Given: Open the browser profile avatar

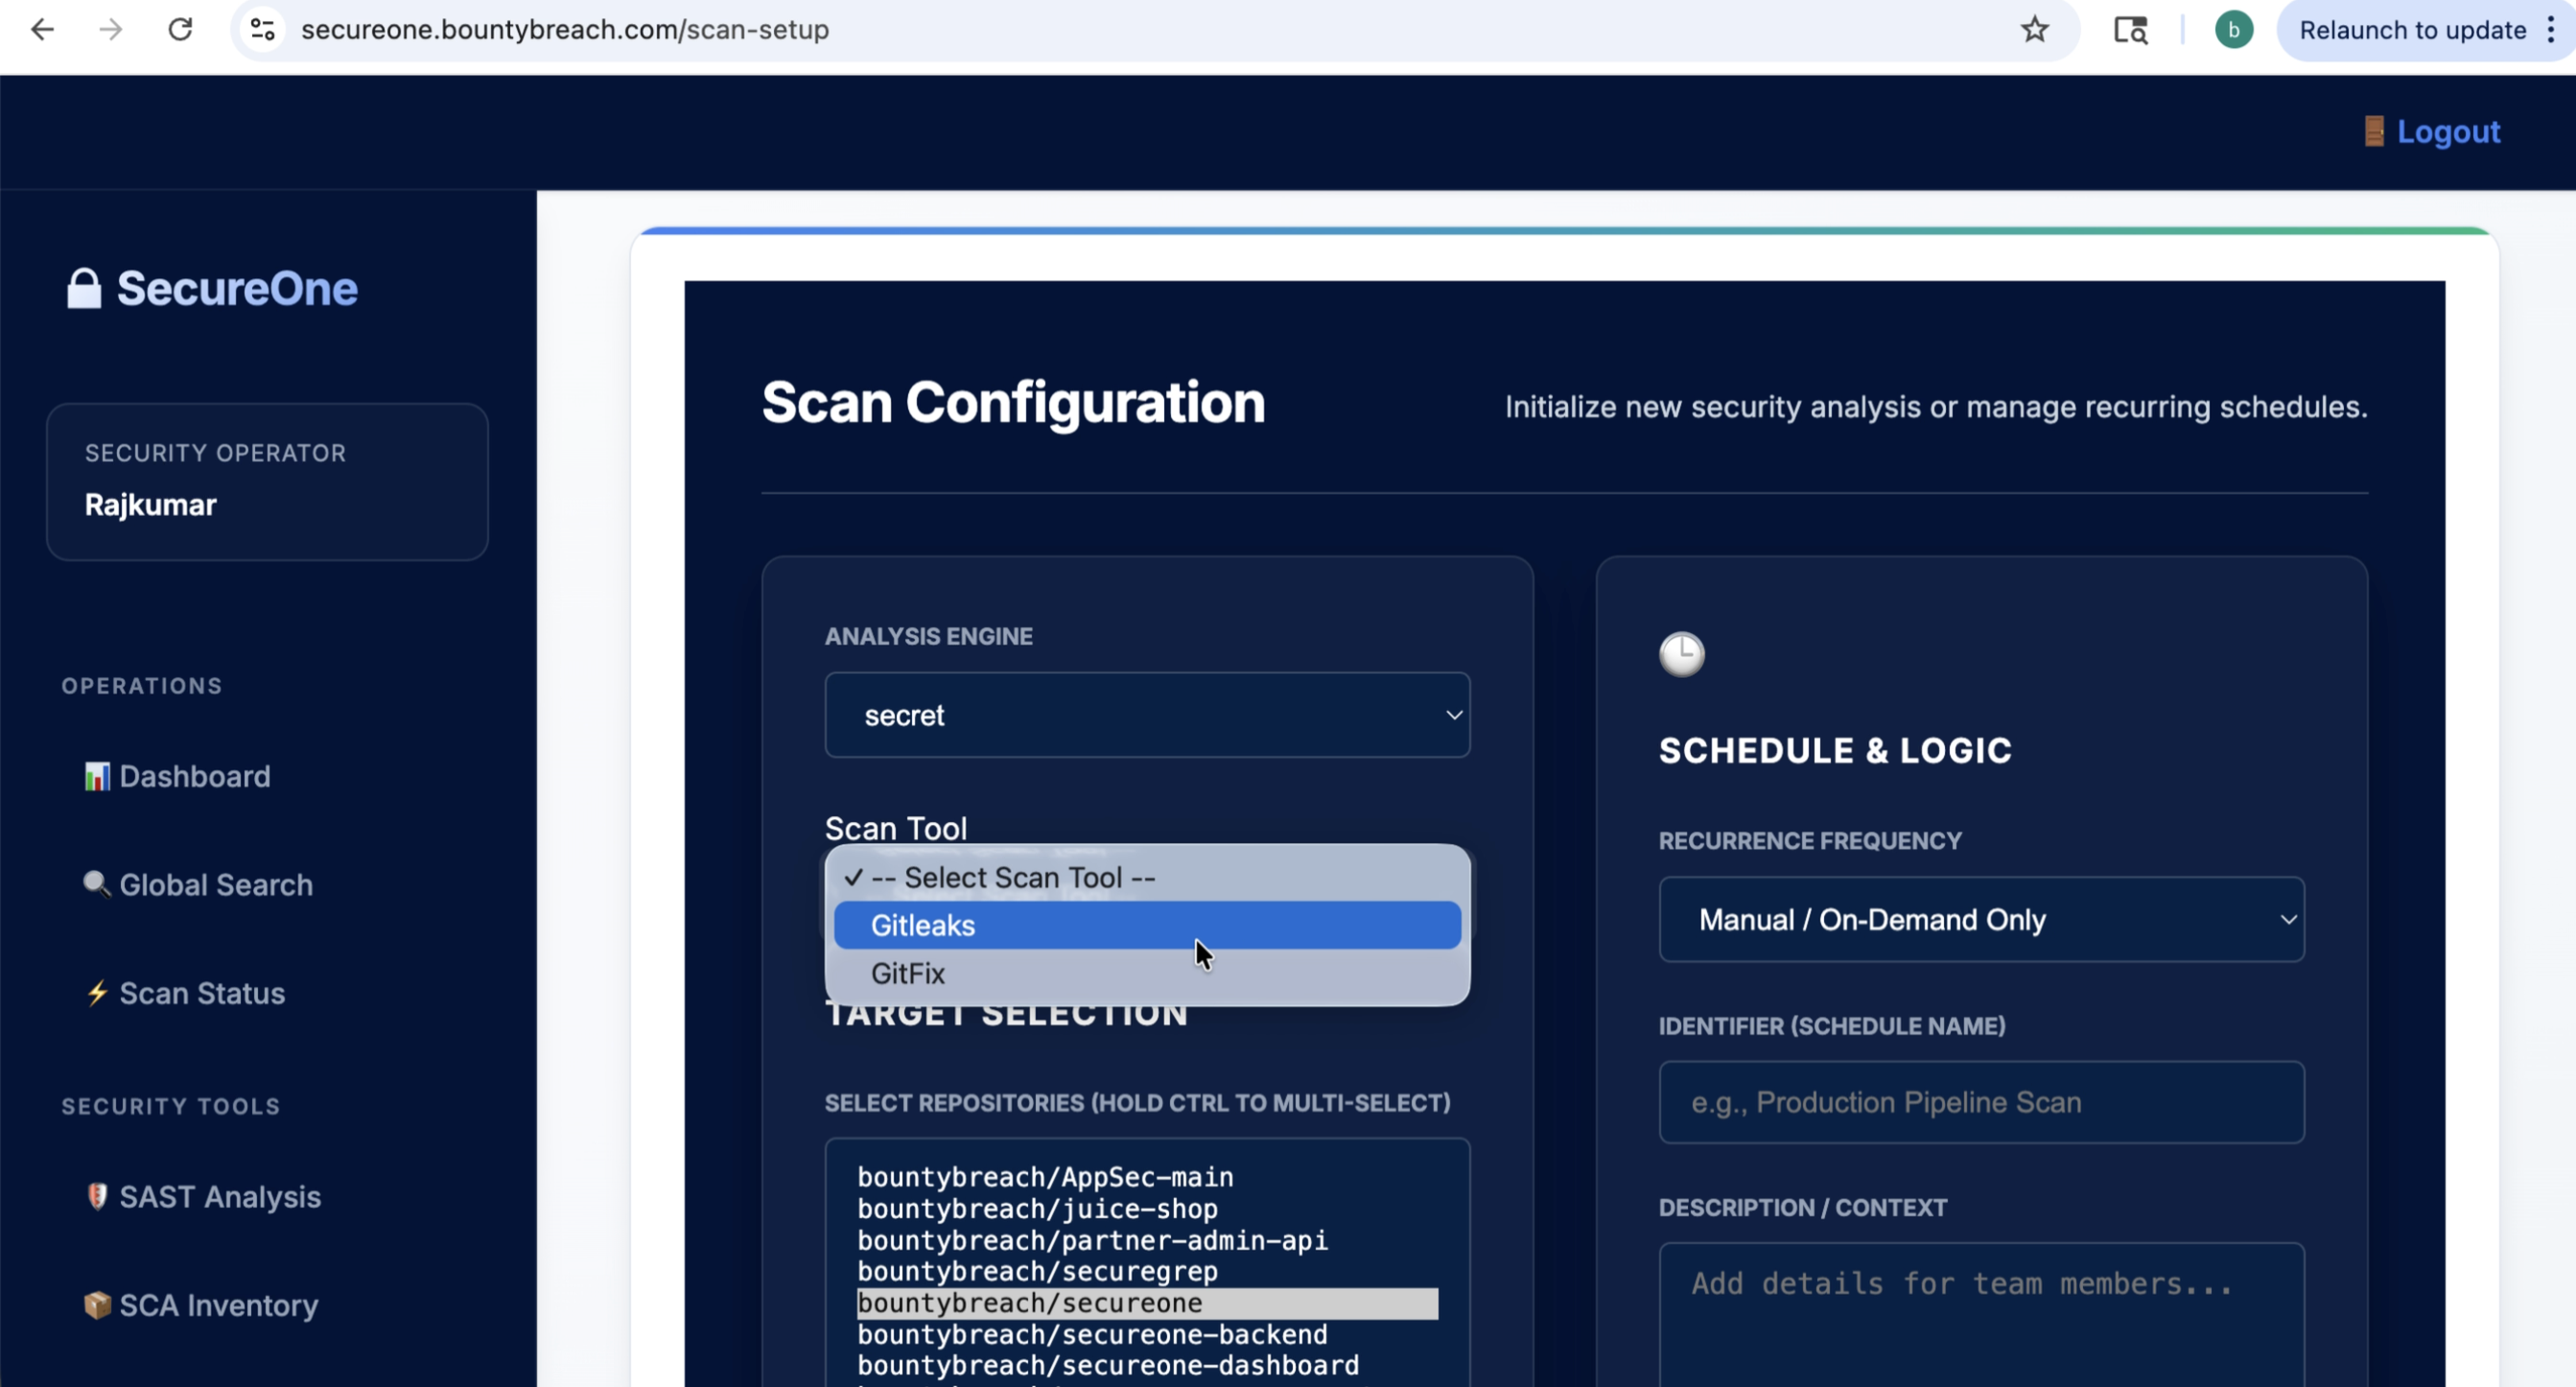Looking at the screenshot, I should point(2233,30).
